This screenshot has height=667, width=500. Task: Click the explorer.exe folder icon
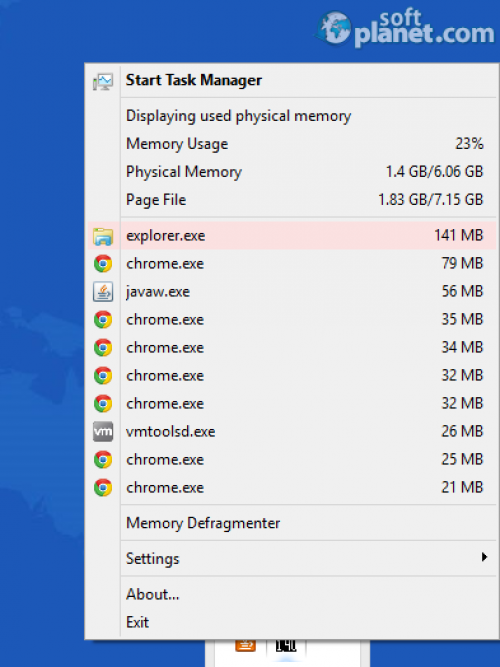coord(103,236)
